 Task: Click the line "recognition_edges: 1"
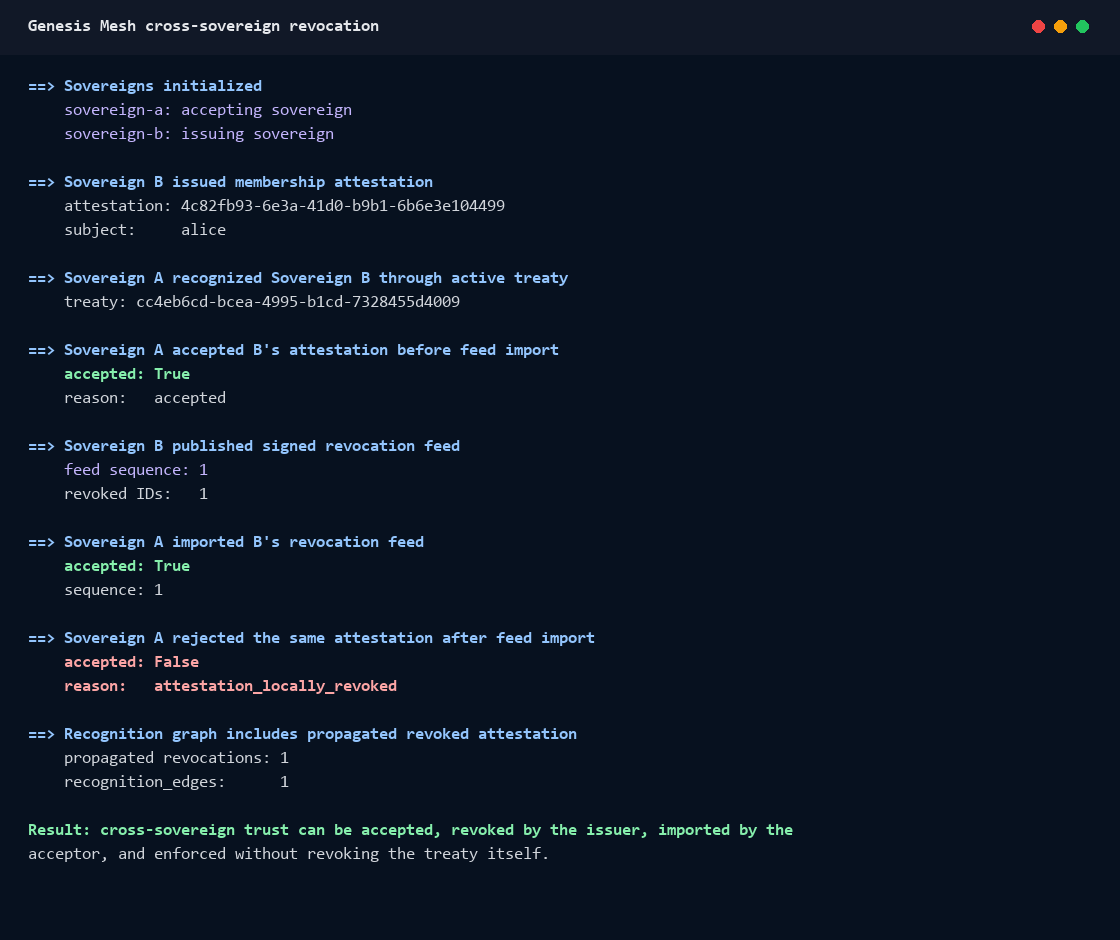coord(176,782)
